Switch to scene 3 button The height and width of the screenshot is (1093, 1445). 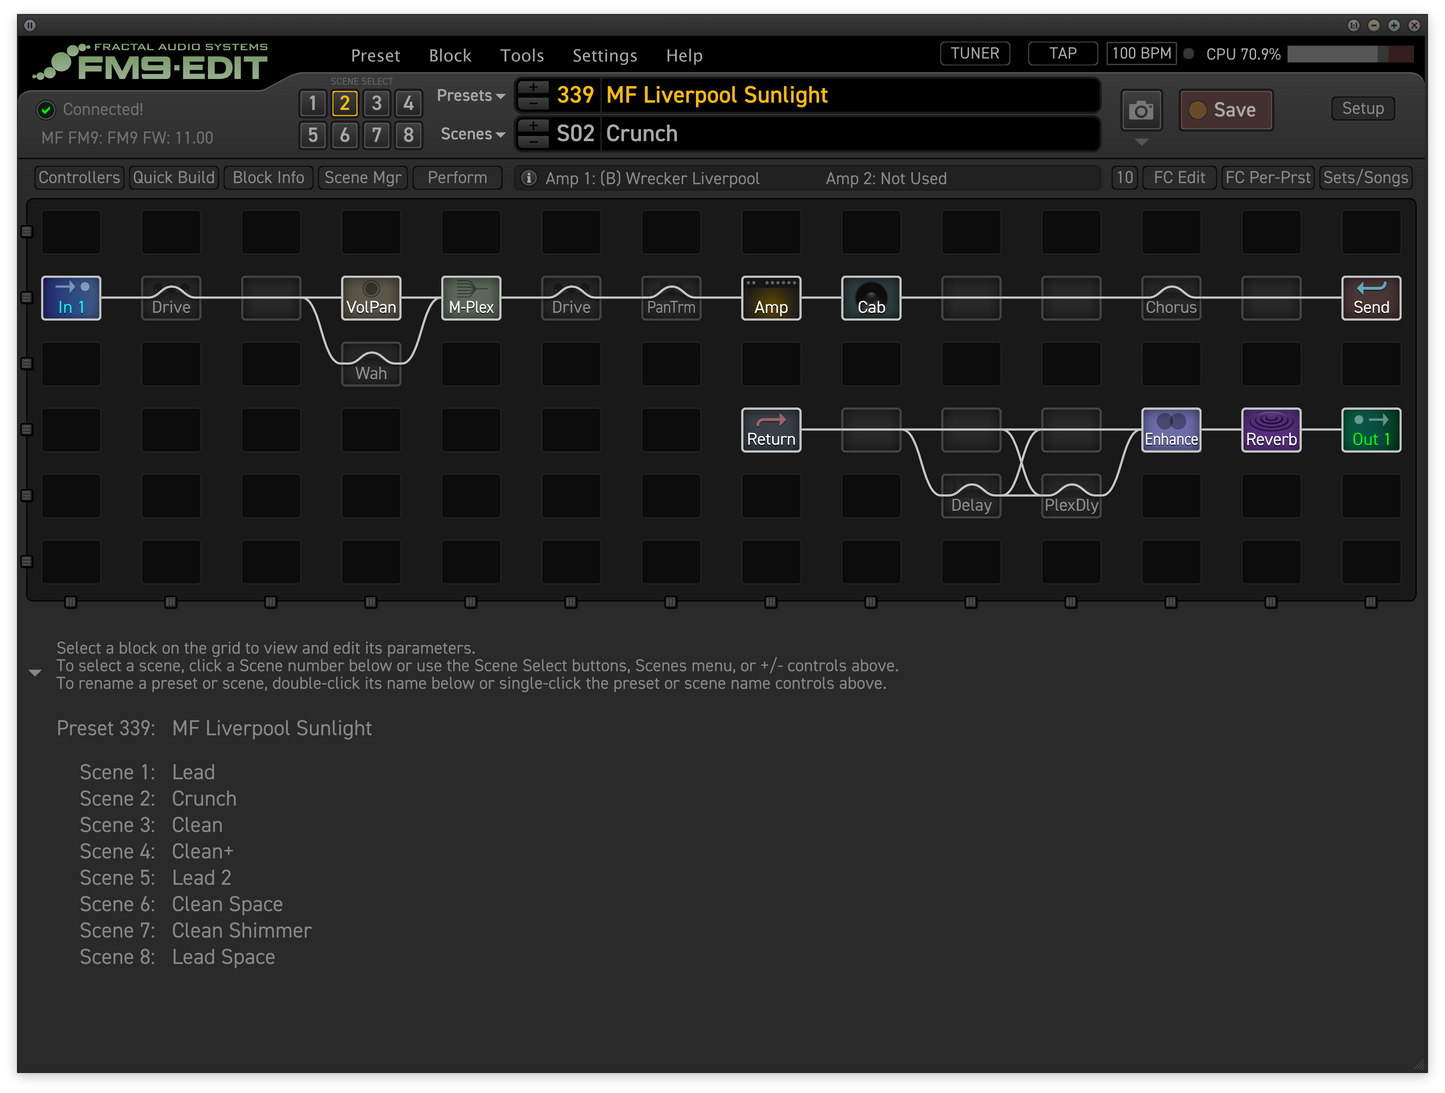(377, 103)
